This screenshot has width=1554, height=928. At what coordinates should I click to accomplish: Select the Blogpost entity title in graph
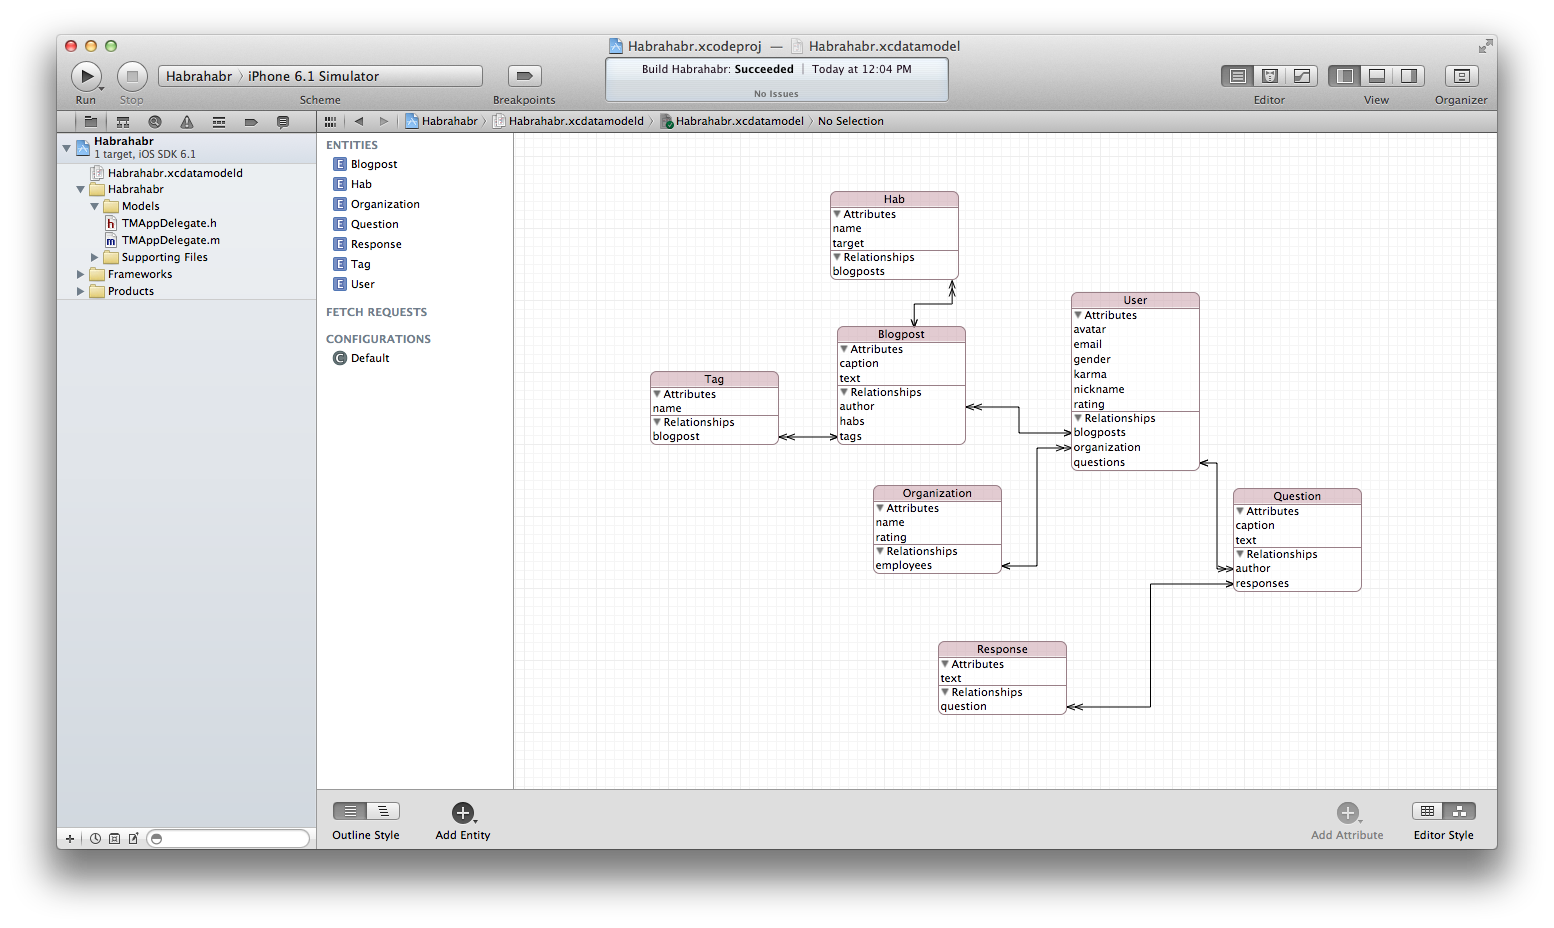tap(901, 334)
